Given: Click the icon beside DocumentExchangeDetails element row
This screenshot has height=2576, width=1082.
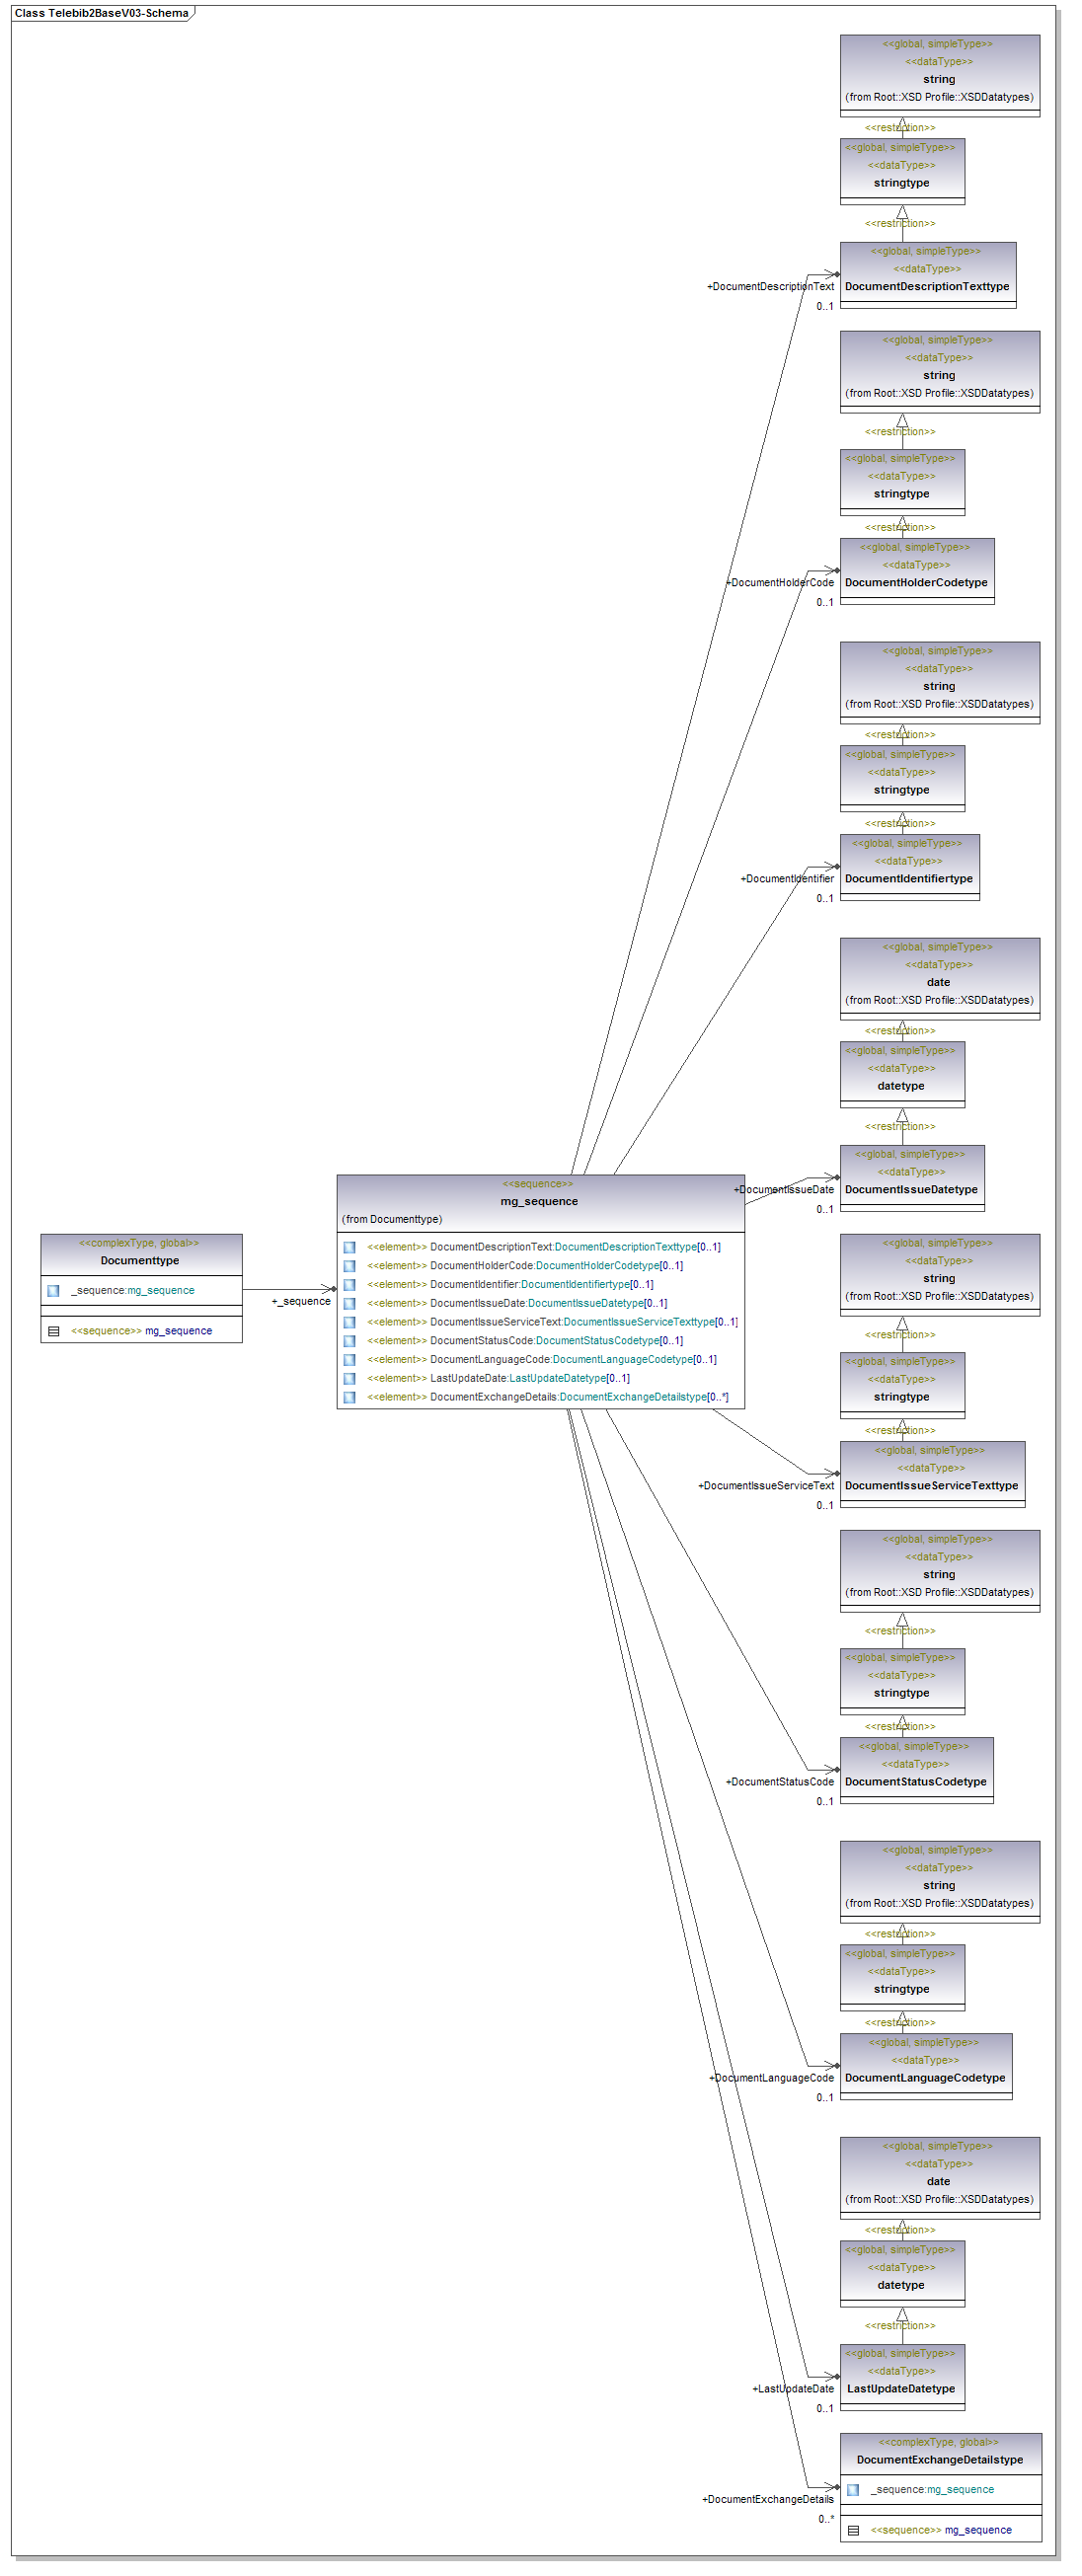Looking at the screenshot, I should pos(349,1397).
